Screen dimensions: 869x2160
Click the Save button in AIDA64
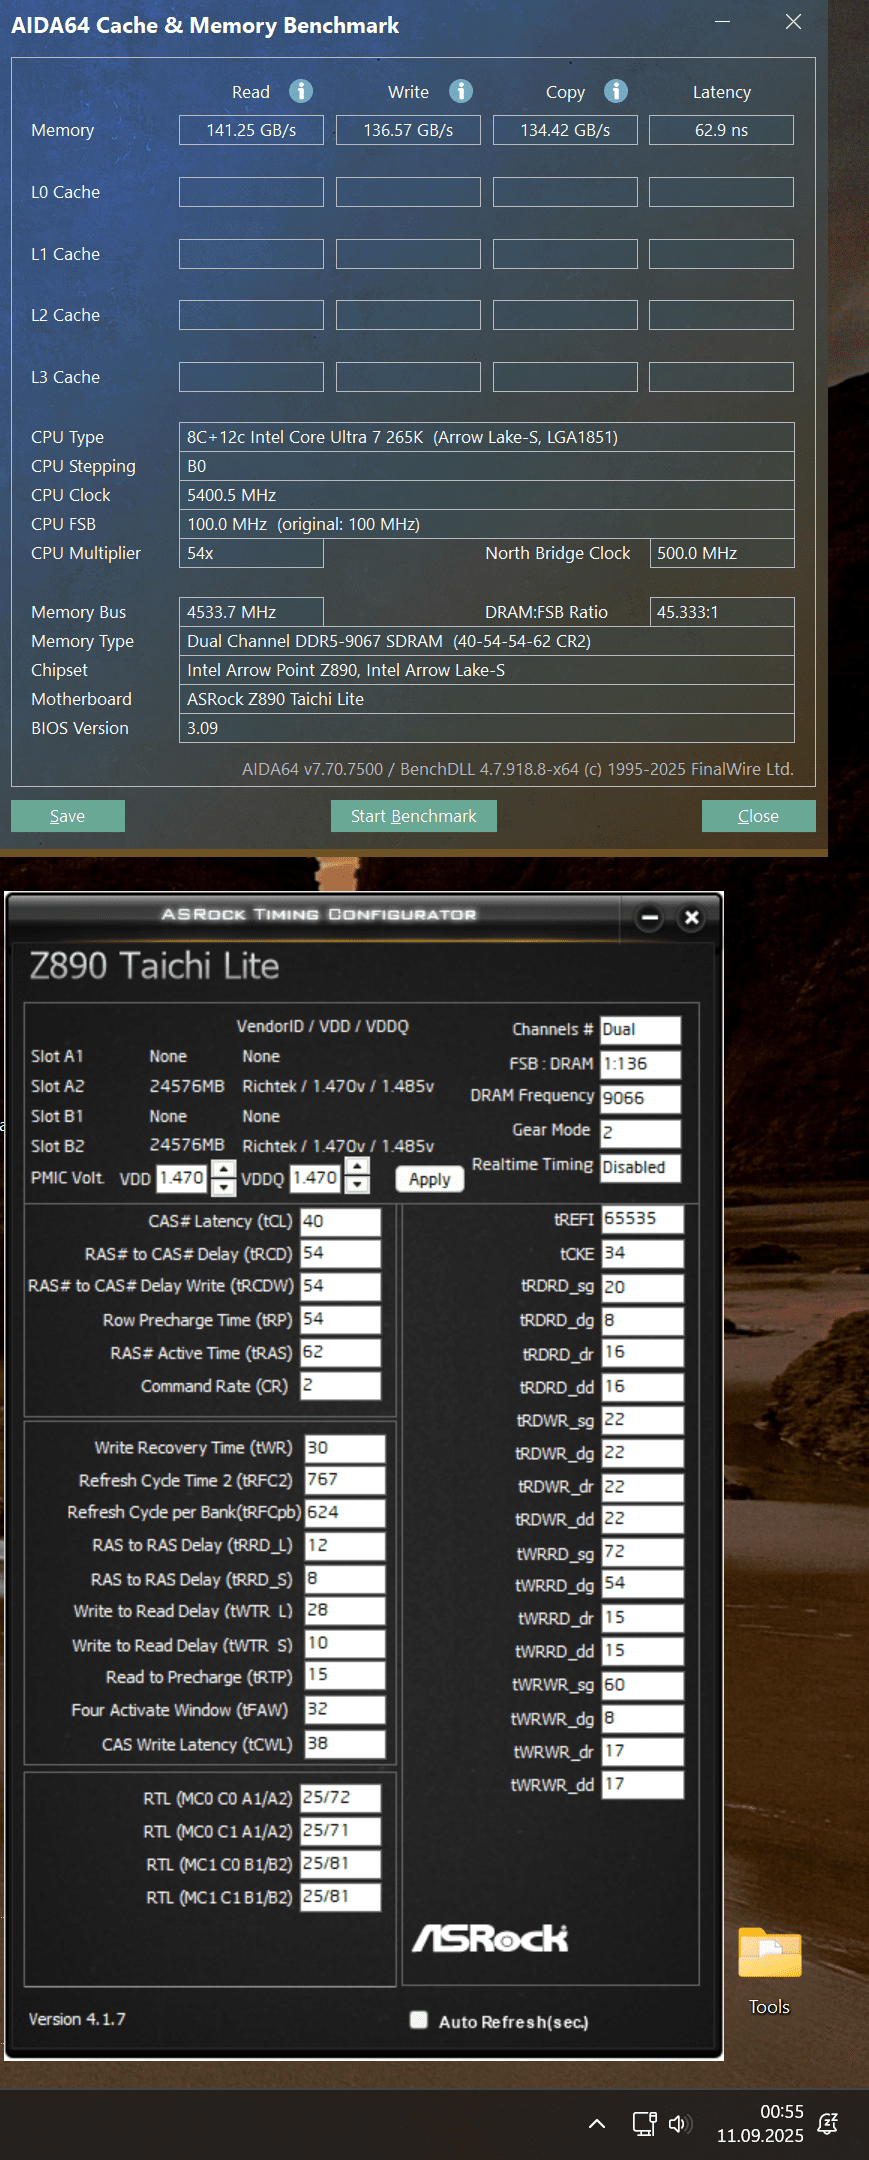68,816
